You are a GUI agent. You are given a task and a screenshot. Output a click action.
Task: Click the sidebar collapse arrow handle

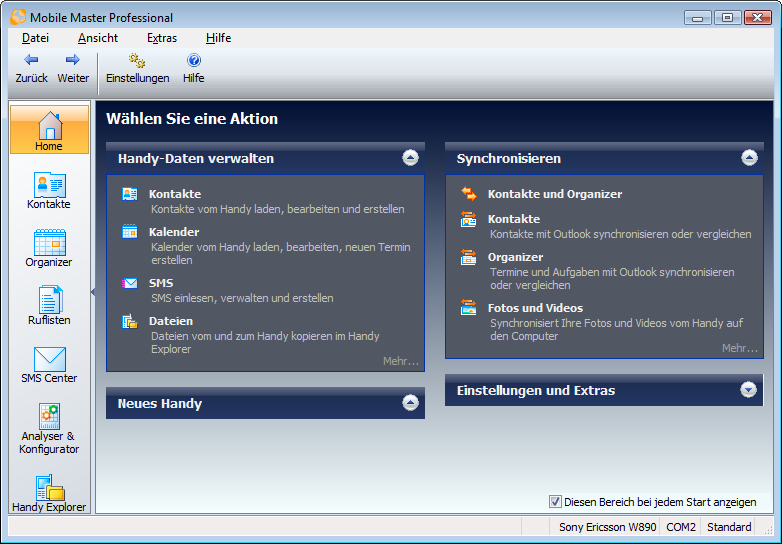pos(93,292)
